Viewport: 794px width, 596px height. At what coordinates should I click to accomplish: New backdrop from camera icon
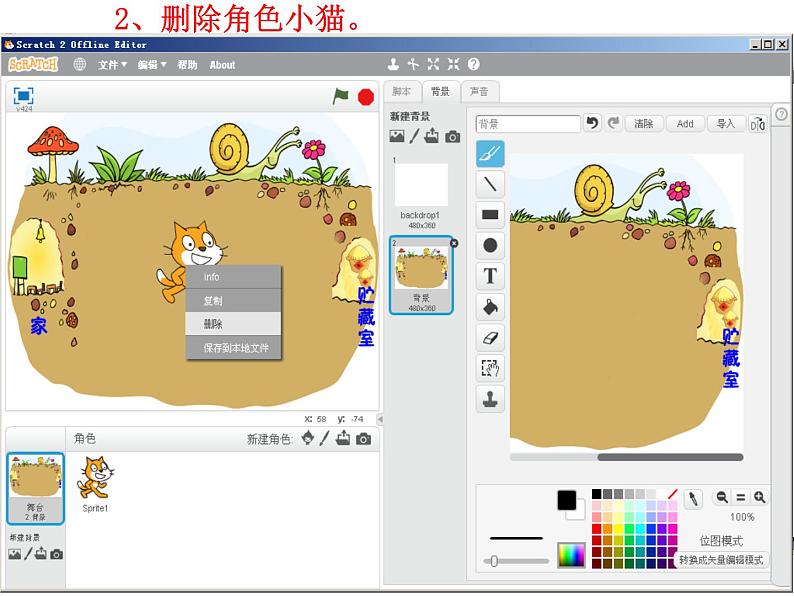453,137
